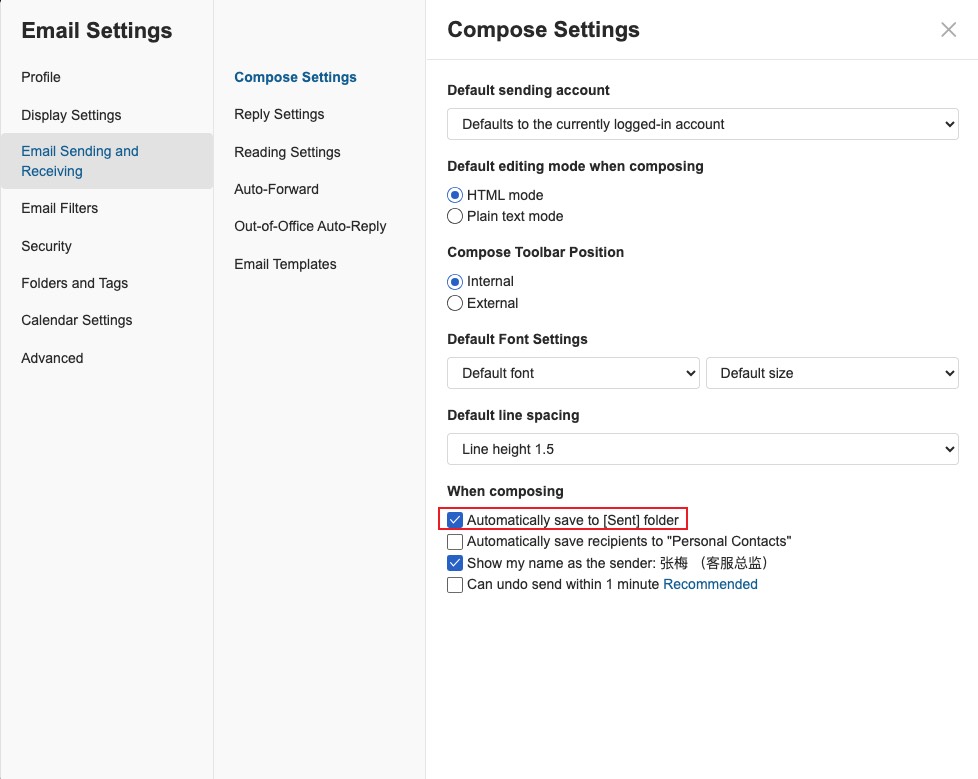Viewport: 978px width, 779px height.
Task: Open Security settings
Action: (x=47, y=246)
